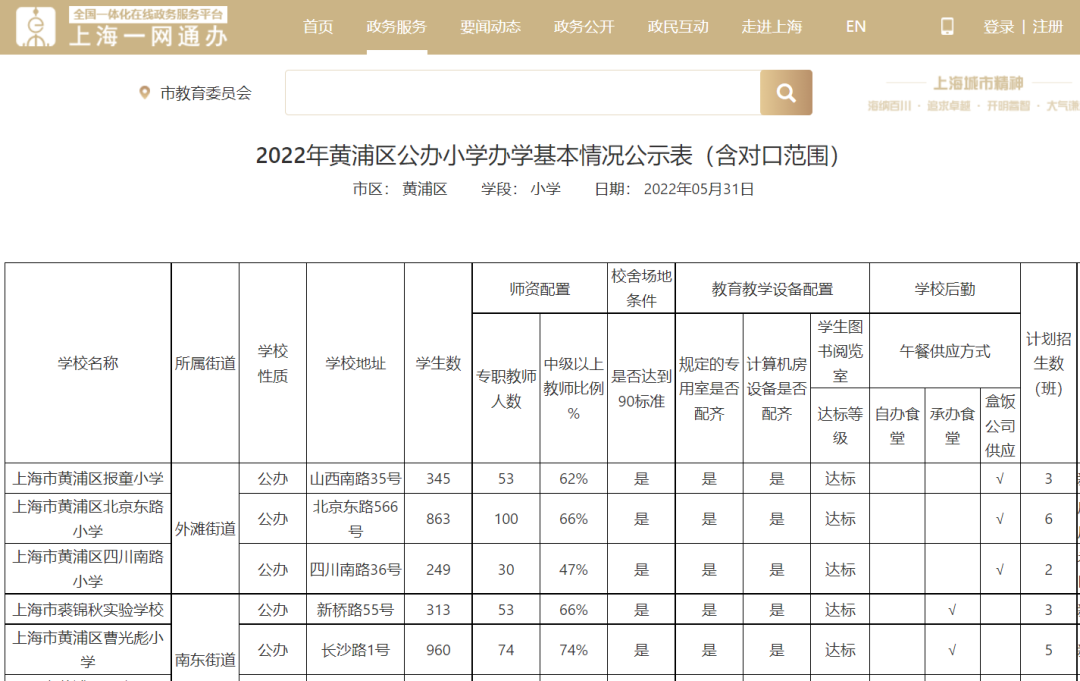Click address 长沙路1号

point(355,649)
